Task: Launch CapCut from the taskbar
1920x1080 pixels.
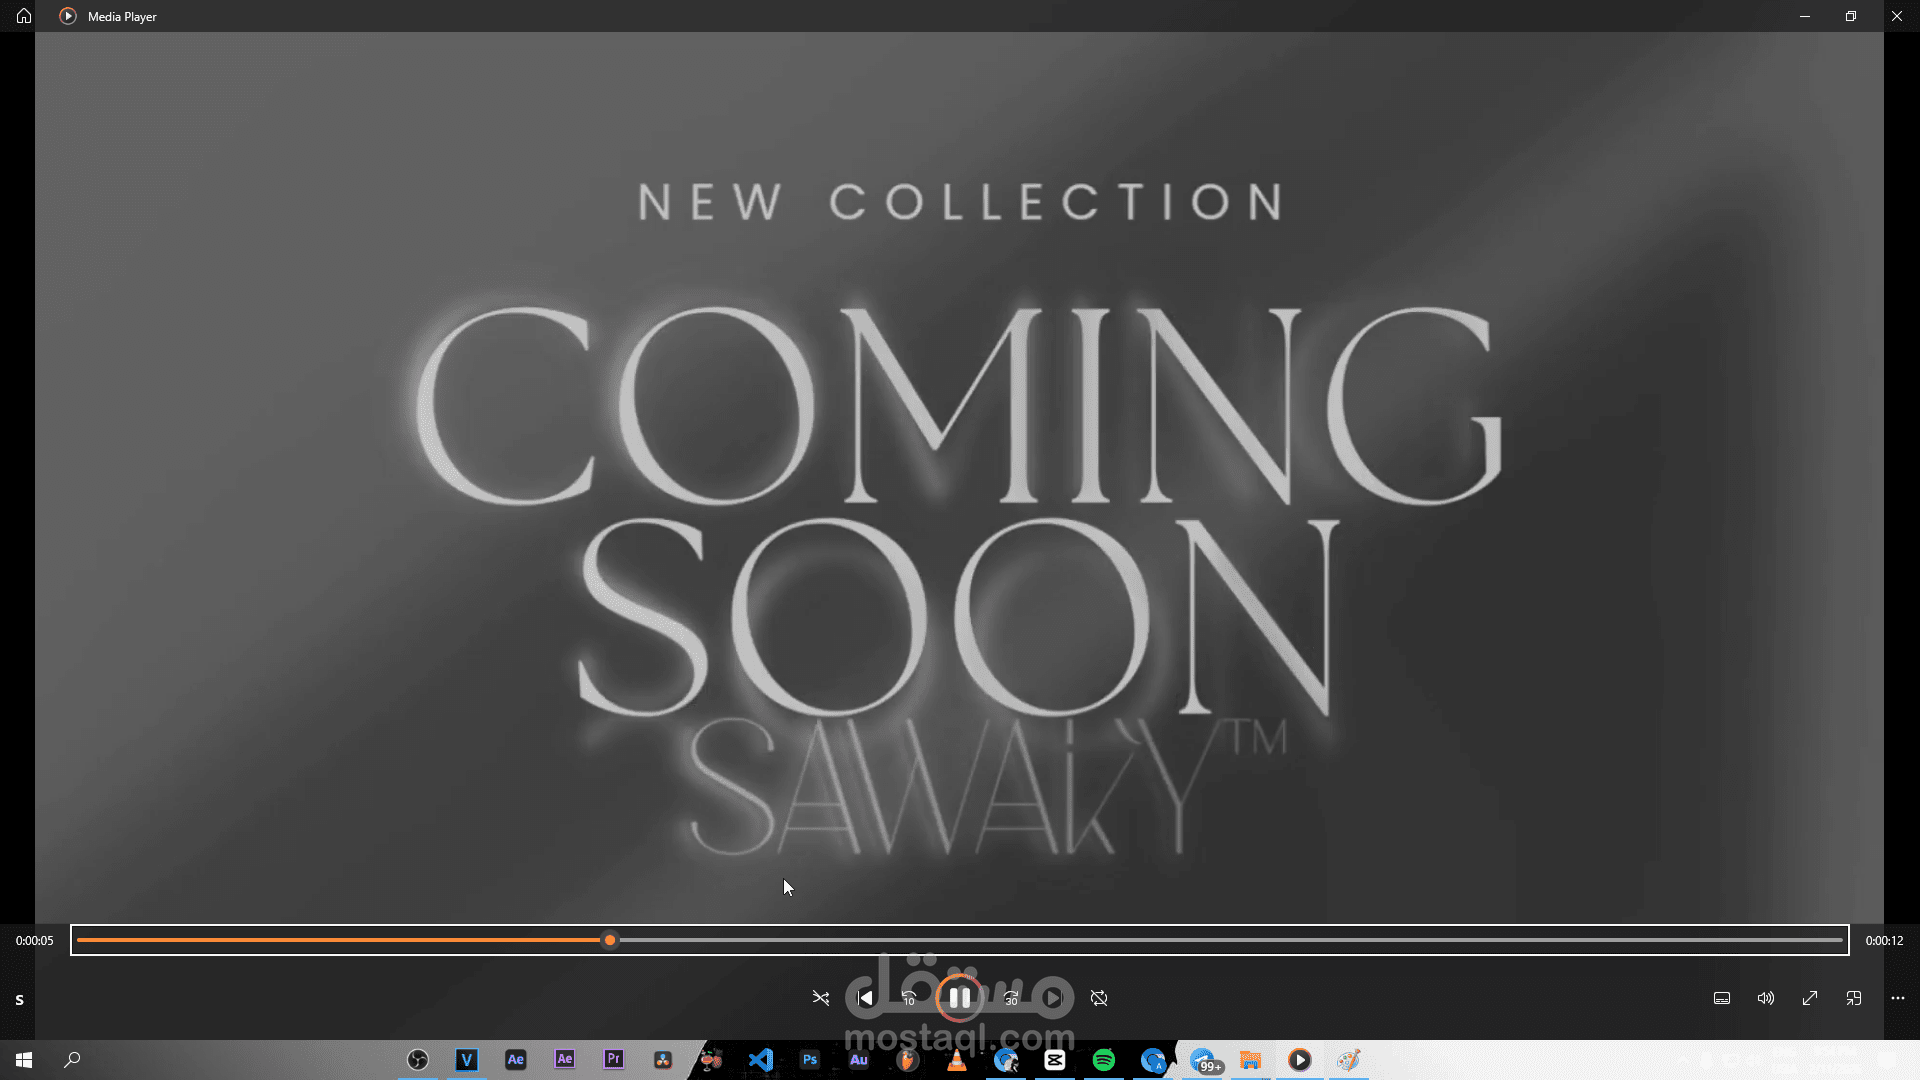Action: click(x=1053, y=1059)
